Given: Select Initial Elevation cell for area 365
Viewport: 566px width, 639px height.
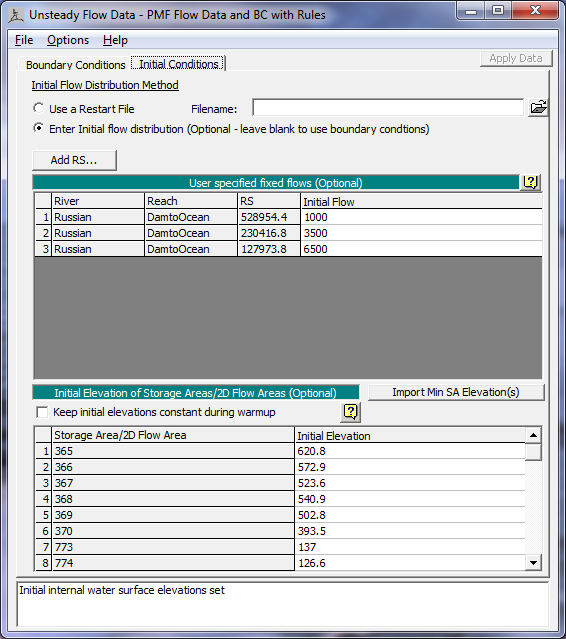Looking at the screenshot, I should point(410,451).
